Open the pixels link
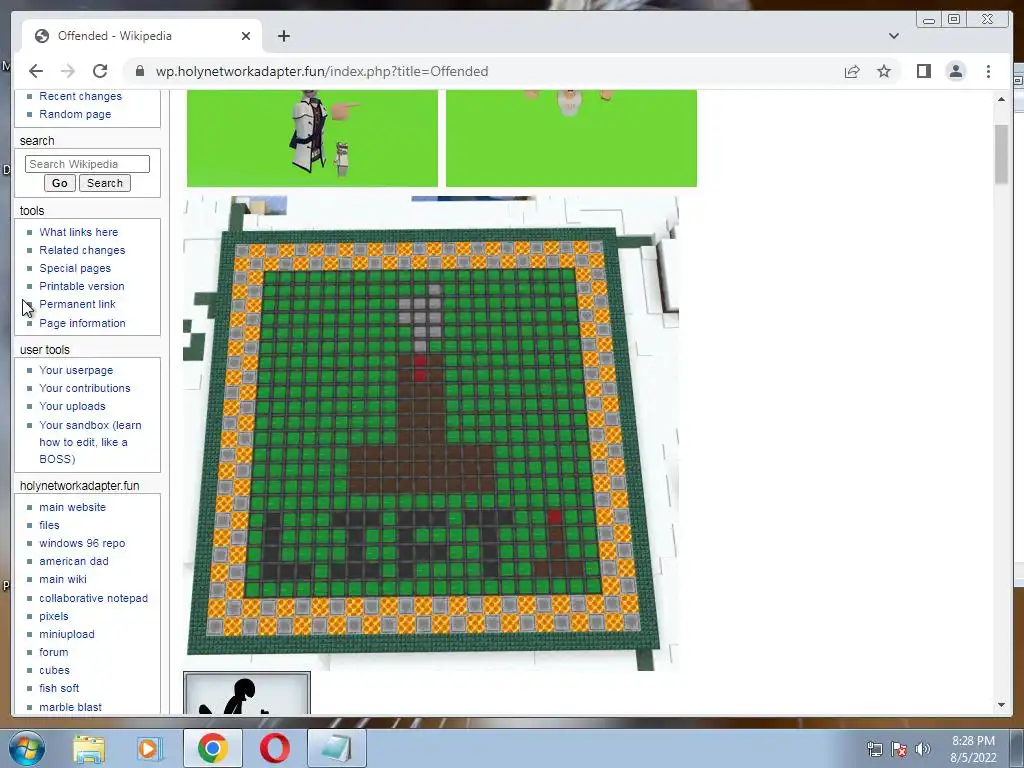The height and width of the screenshot is (768, 1024). (x=54, y=616)
